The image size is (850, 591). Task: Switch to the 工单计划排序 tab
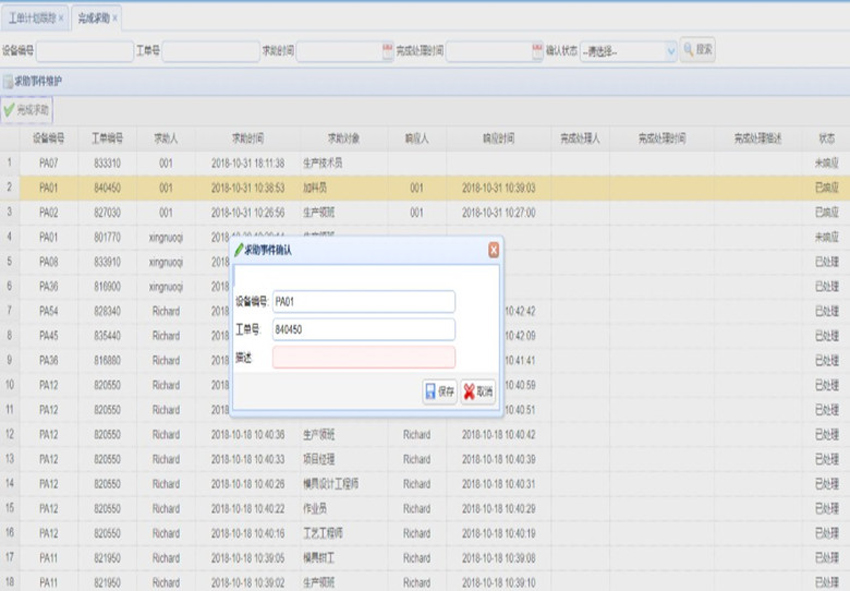(32, 19)
